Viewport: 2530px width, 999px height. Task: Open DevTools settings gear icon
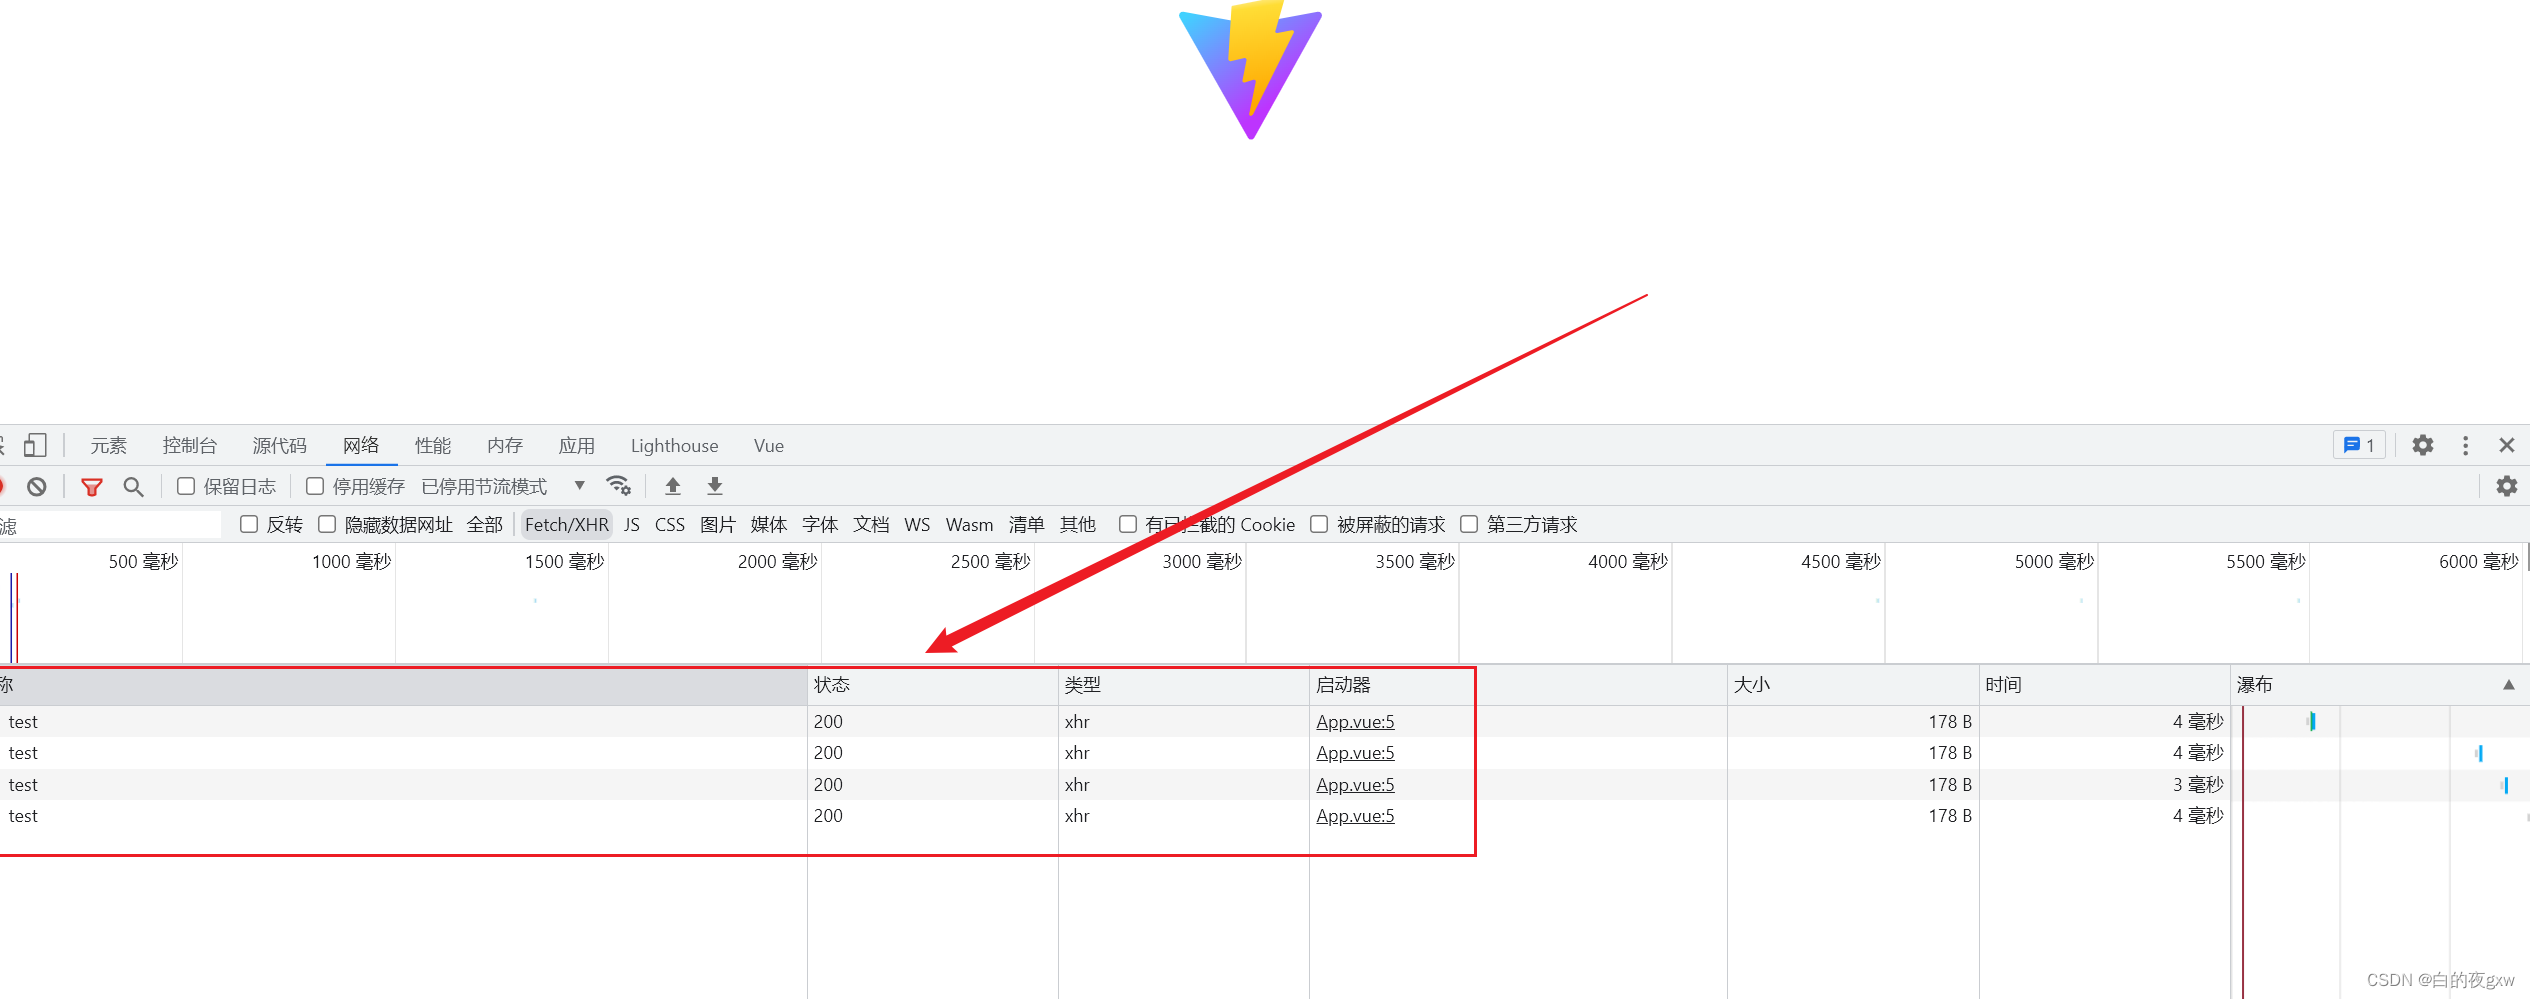click(x=2423, y=445)
